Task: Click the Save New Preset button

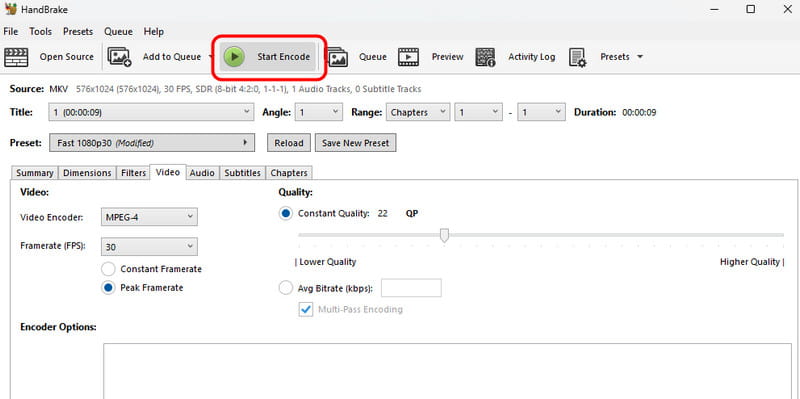Action: (x=355, y=143)
